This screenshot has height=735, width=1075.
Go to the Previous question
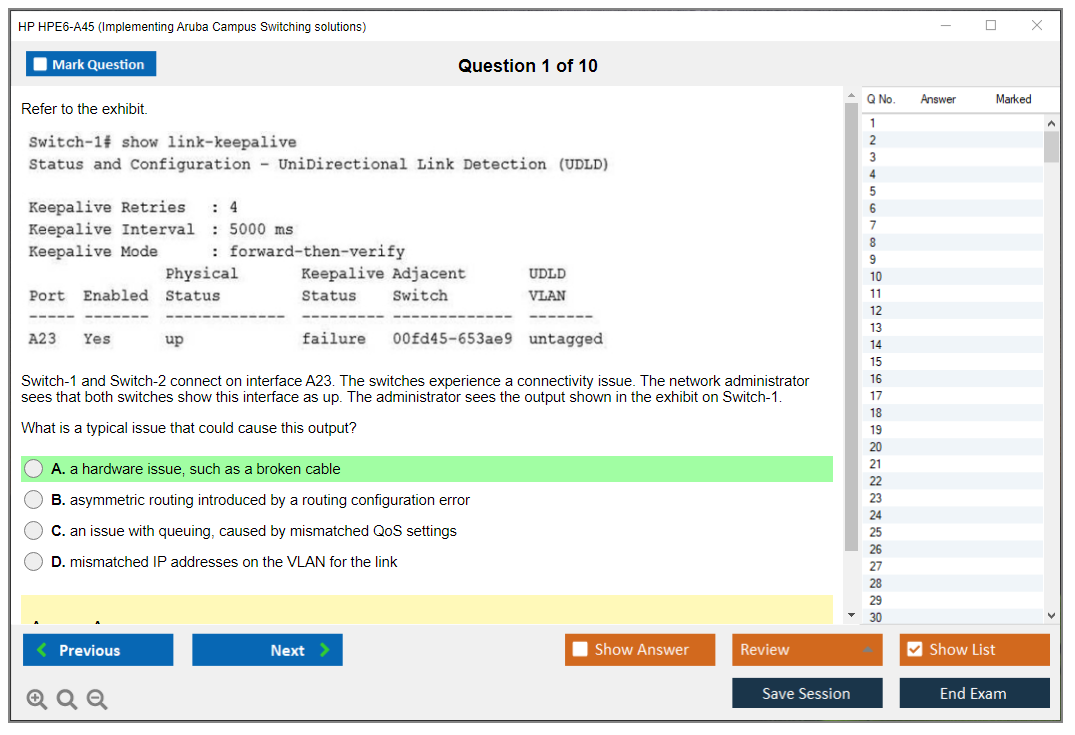[x=98, y=650]
